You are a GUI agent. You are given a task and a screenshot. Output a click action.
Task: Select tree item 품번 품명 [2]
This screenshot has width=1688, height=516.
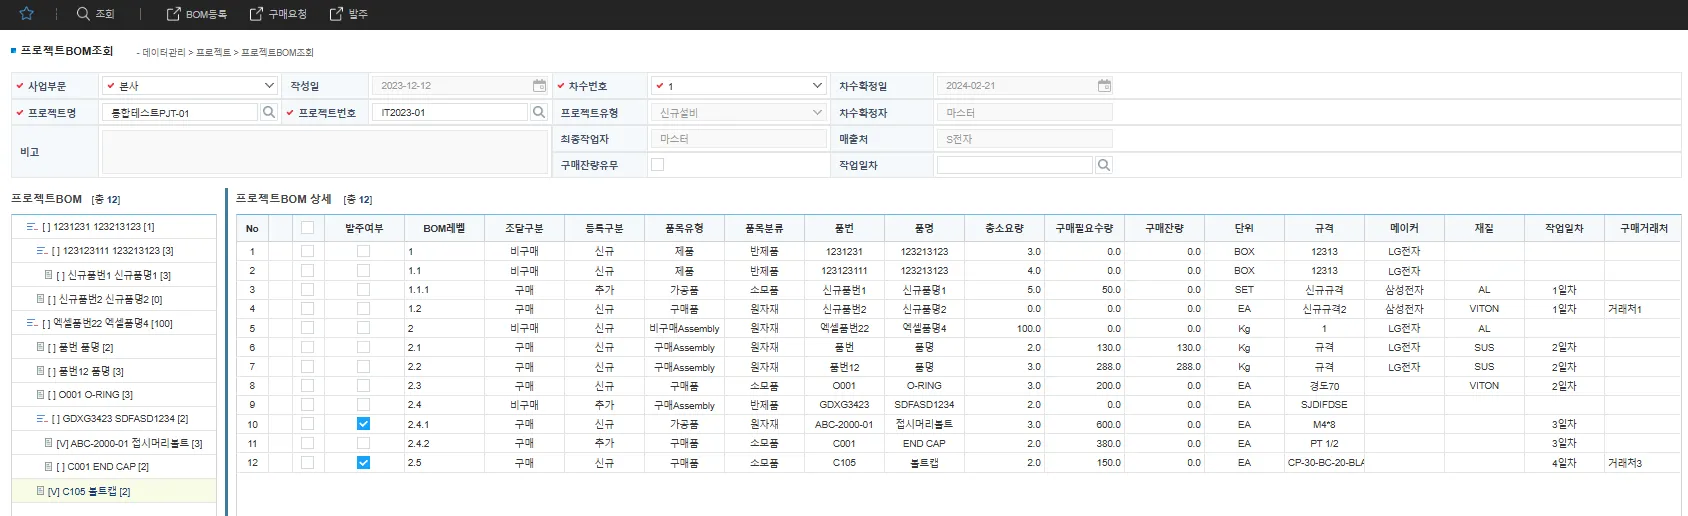80,347
